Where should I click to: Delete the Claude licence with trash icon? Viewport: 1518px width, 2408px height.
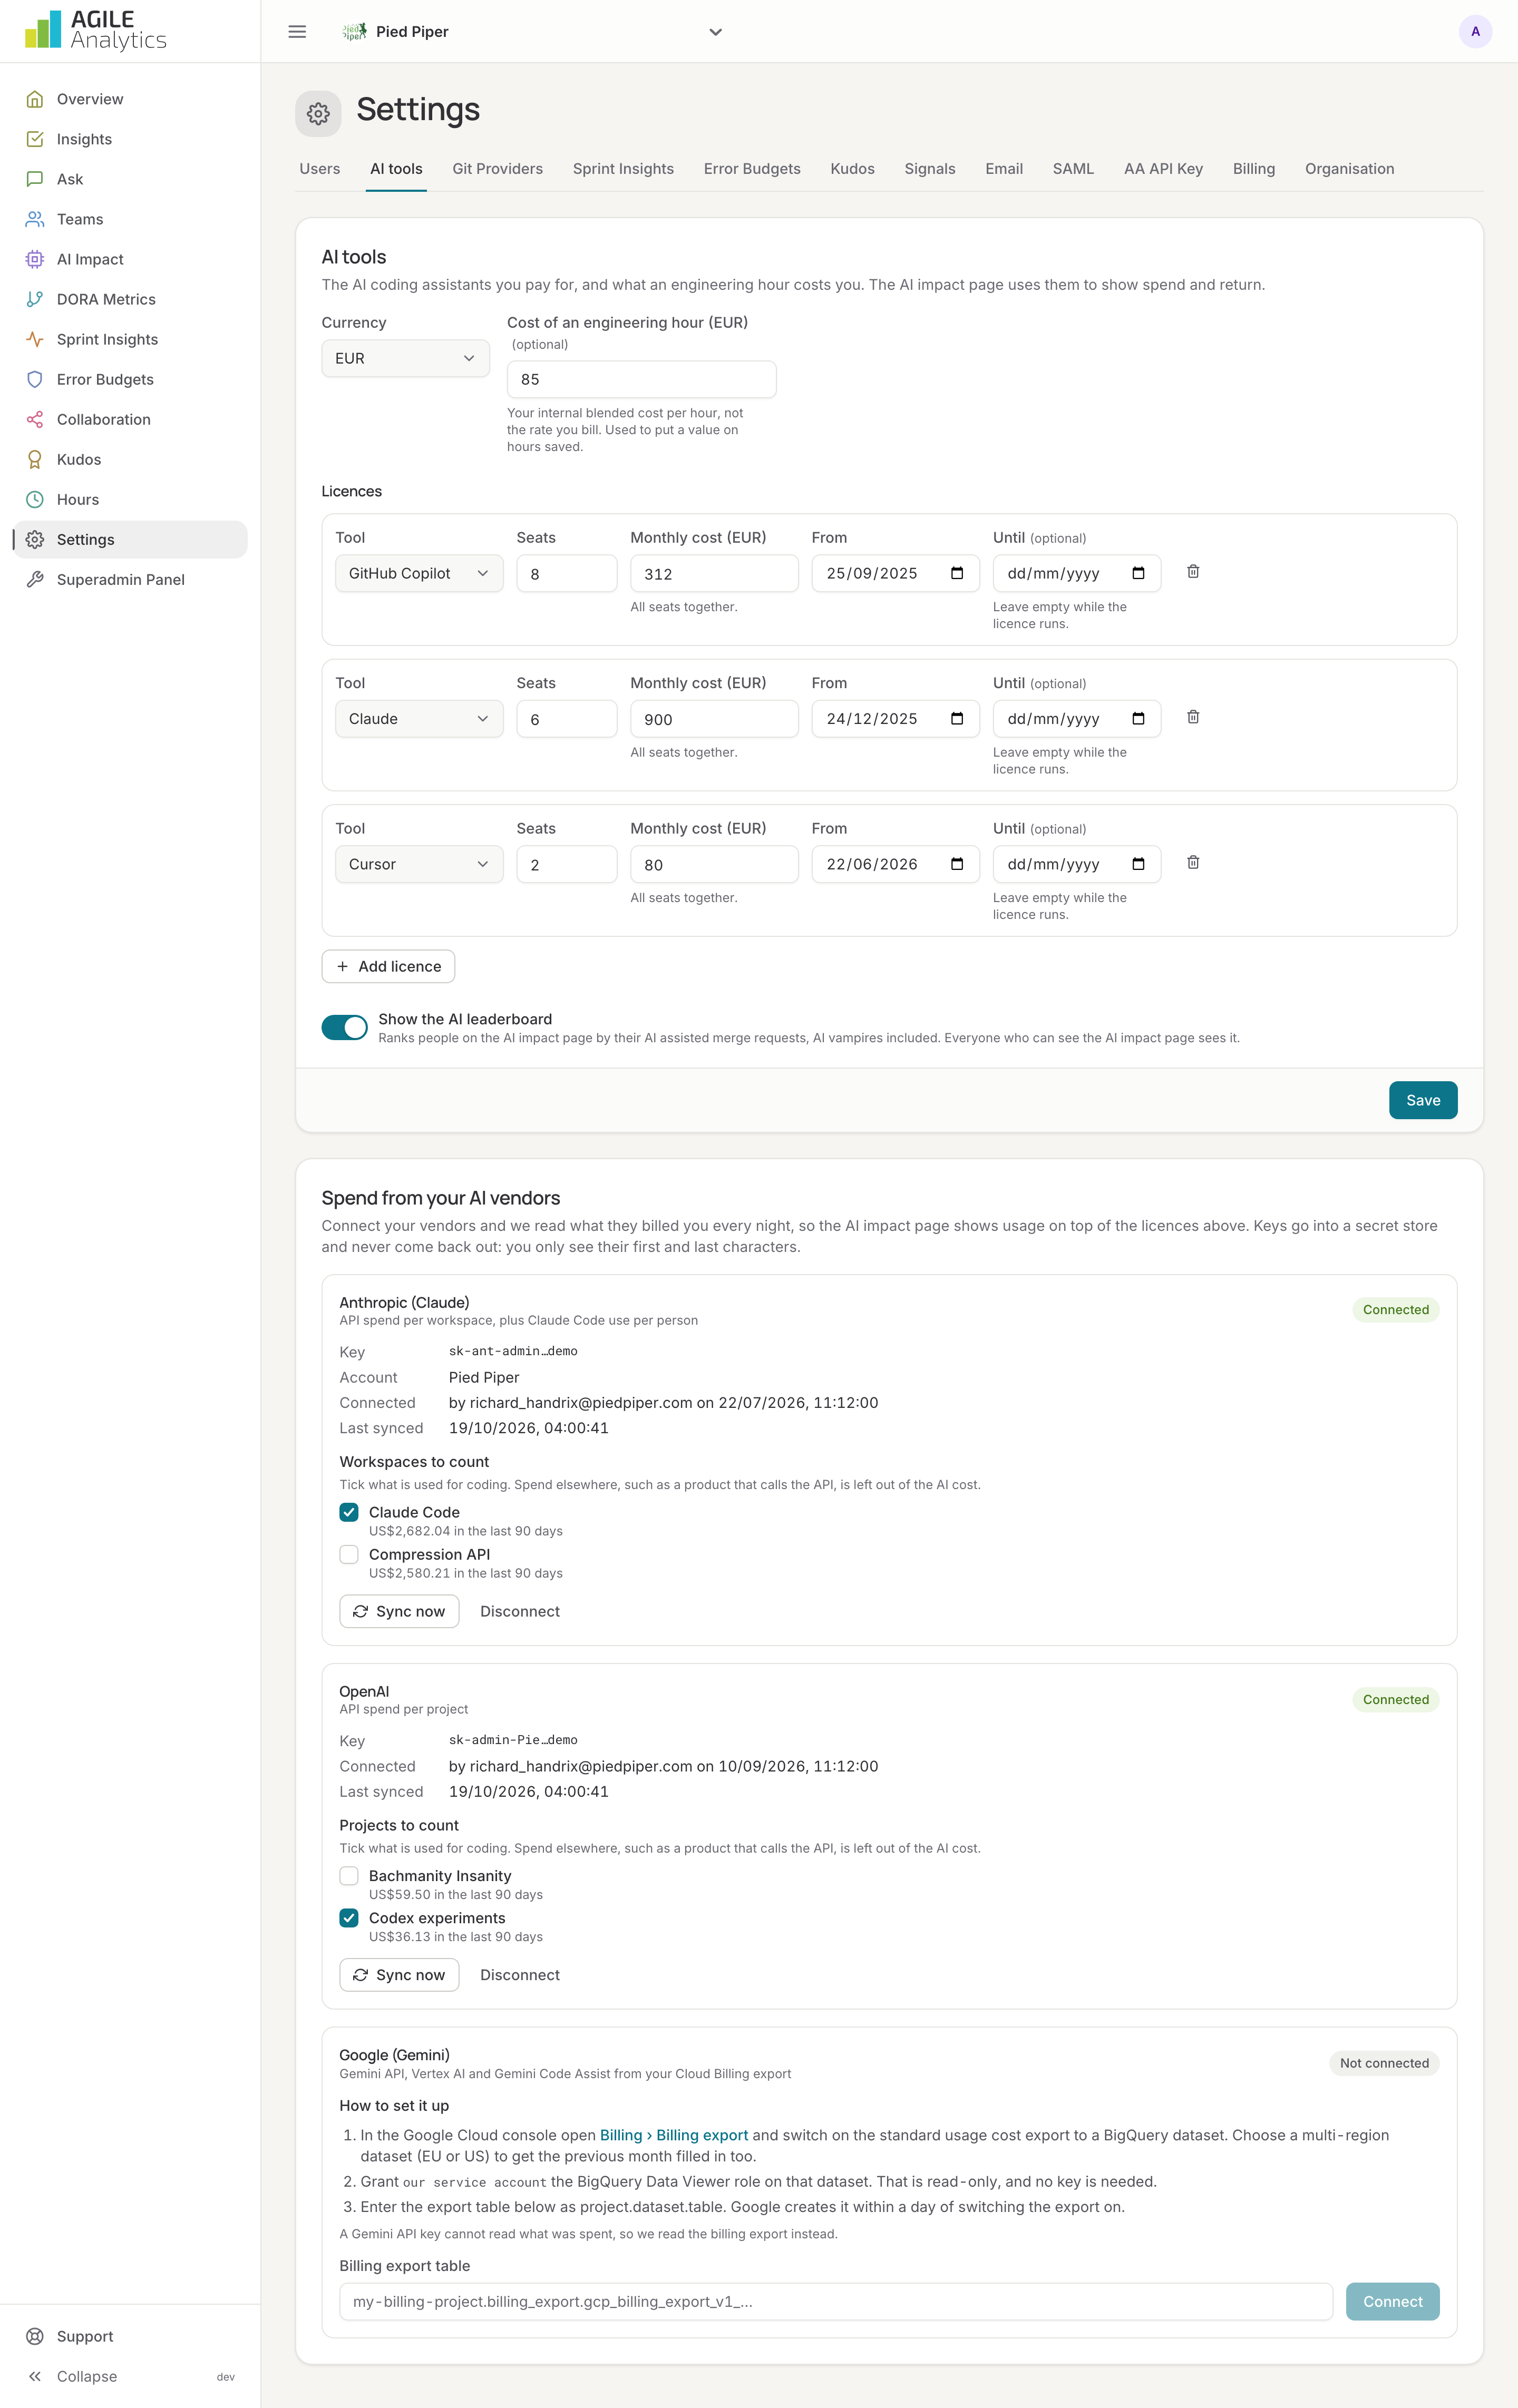click(x=1193, y=717)
